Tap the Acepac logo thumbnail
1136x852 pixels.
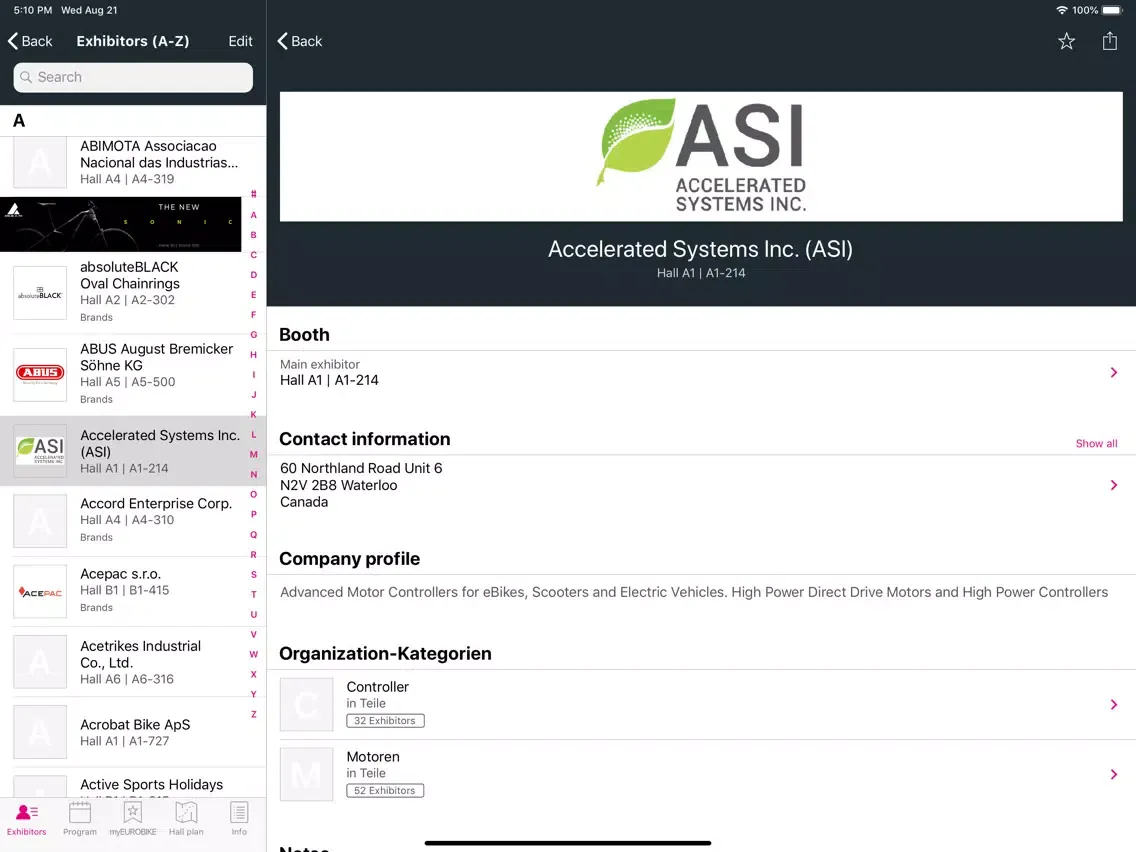[x=40, y=591]
